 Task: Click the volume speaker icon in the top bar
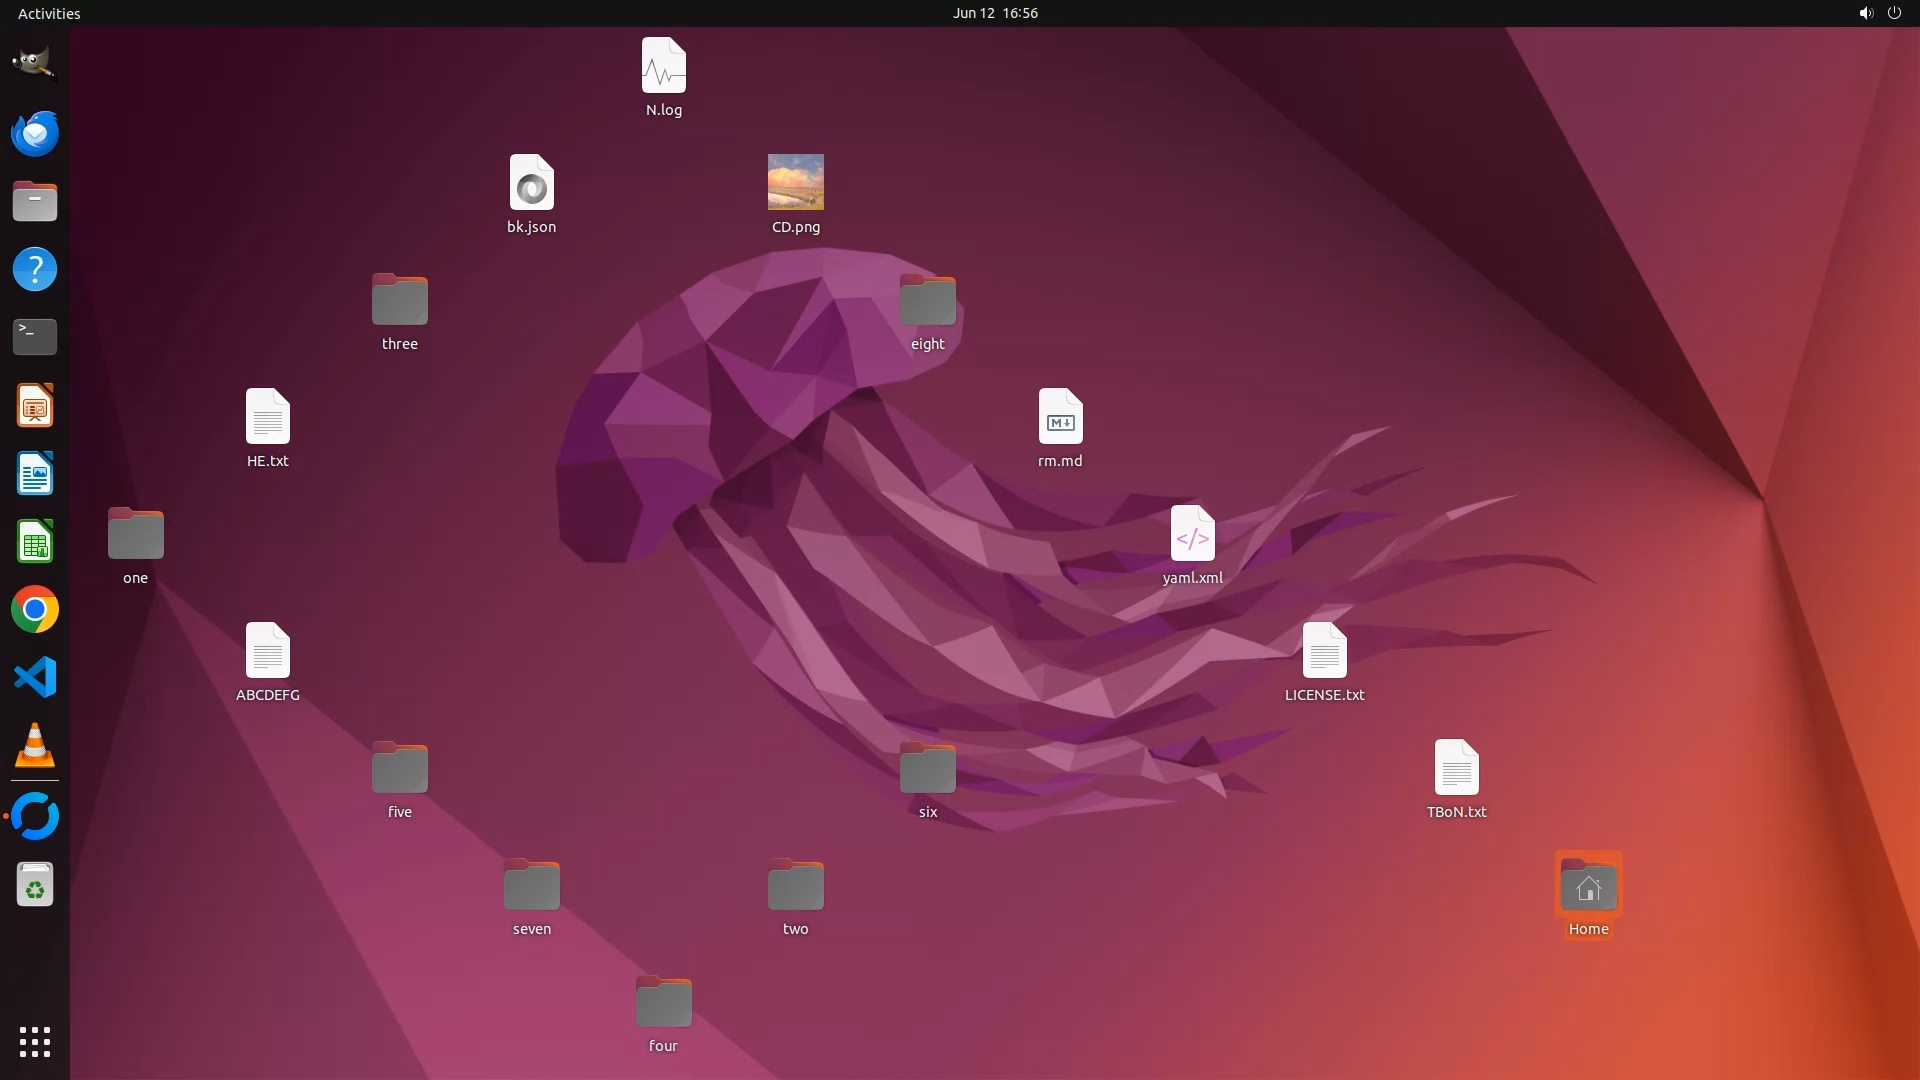coord(1865,13)
